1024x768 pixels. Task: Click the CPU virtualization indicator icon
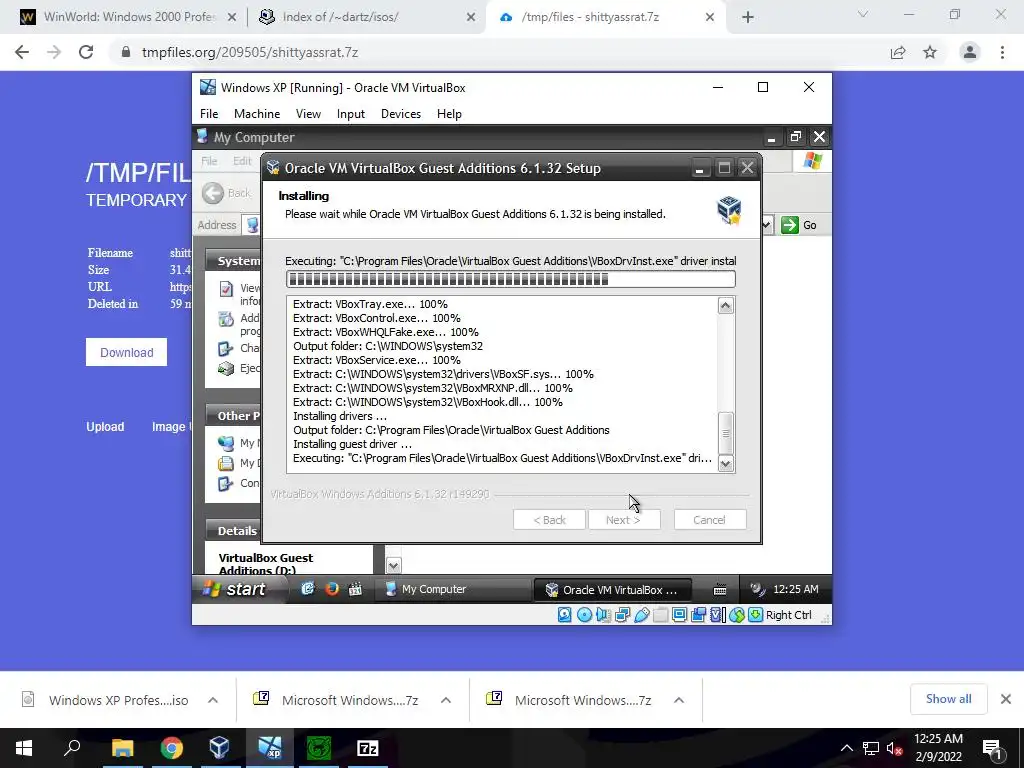click(x=717, y=615)
